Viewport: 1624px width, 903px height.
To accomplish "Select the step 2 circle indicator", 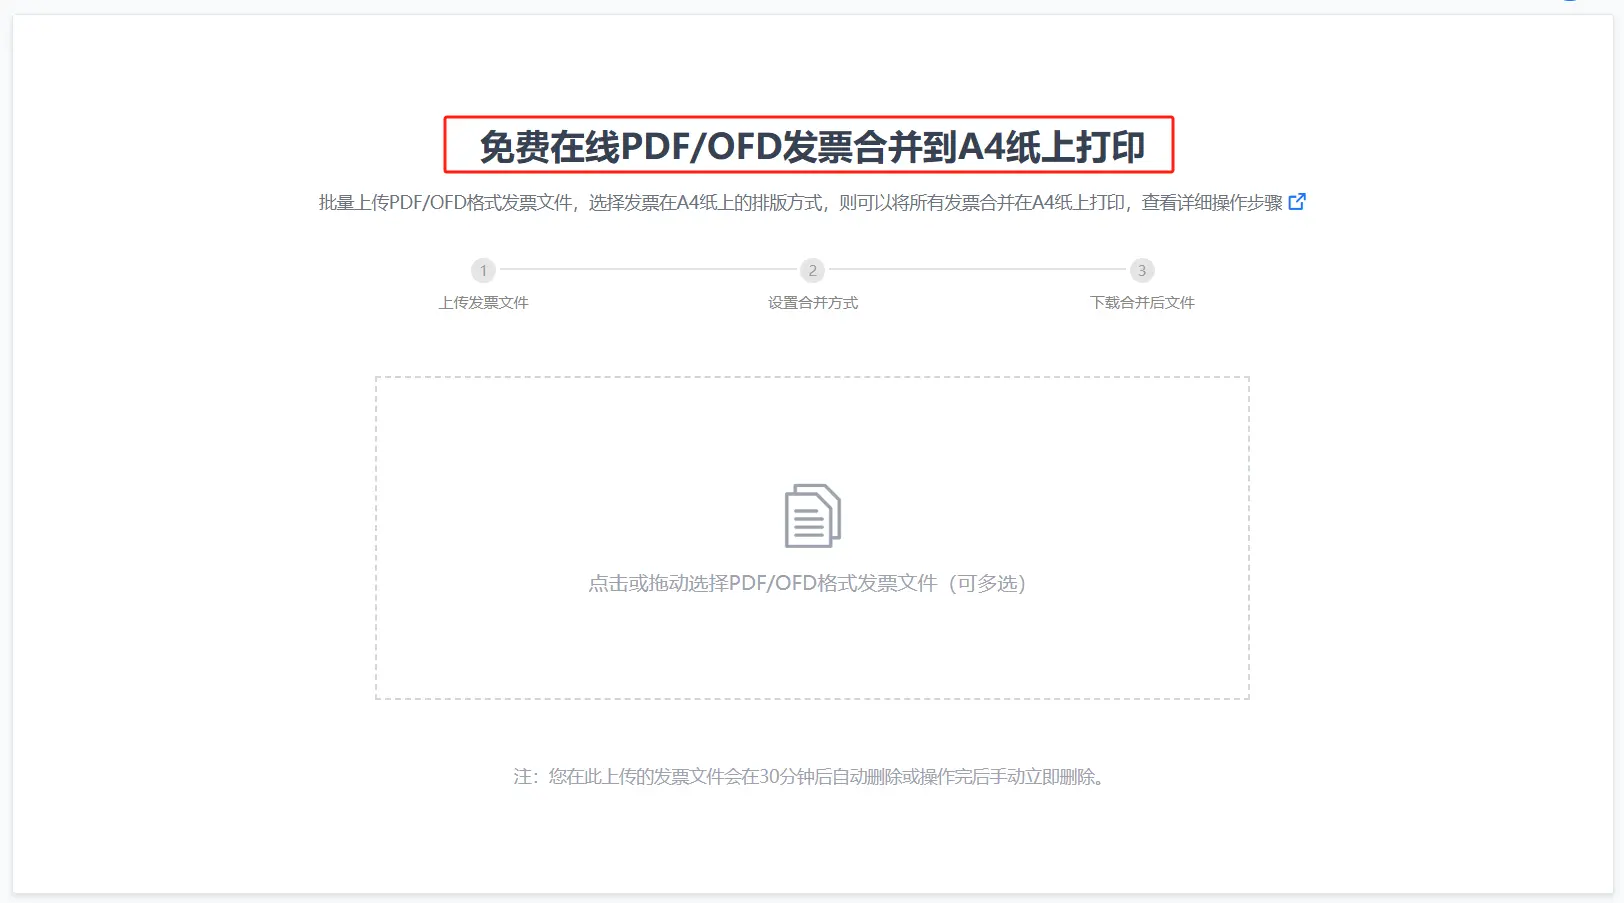I will 812,270.
